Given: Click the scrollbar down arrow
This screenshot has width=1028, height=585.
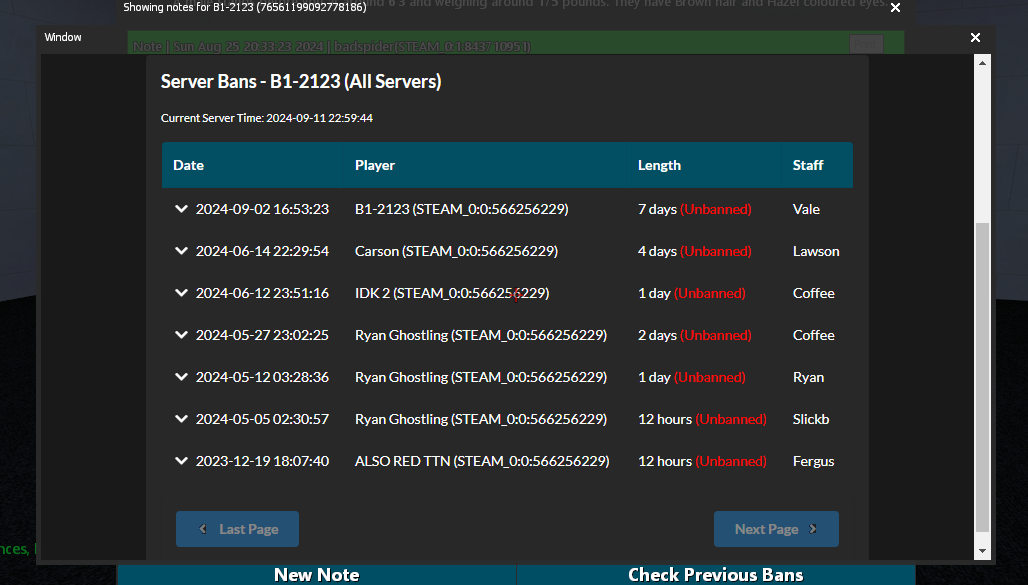Looking at the screenshot, I should (982, 552).
